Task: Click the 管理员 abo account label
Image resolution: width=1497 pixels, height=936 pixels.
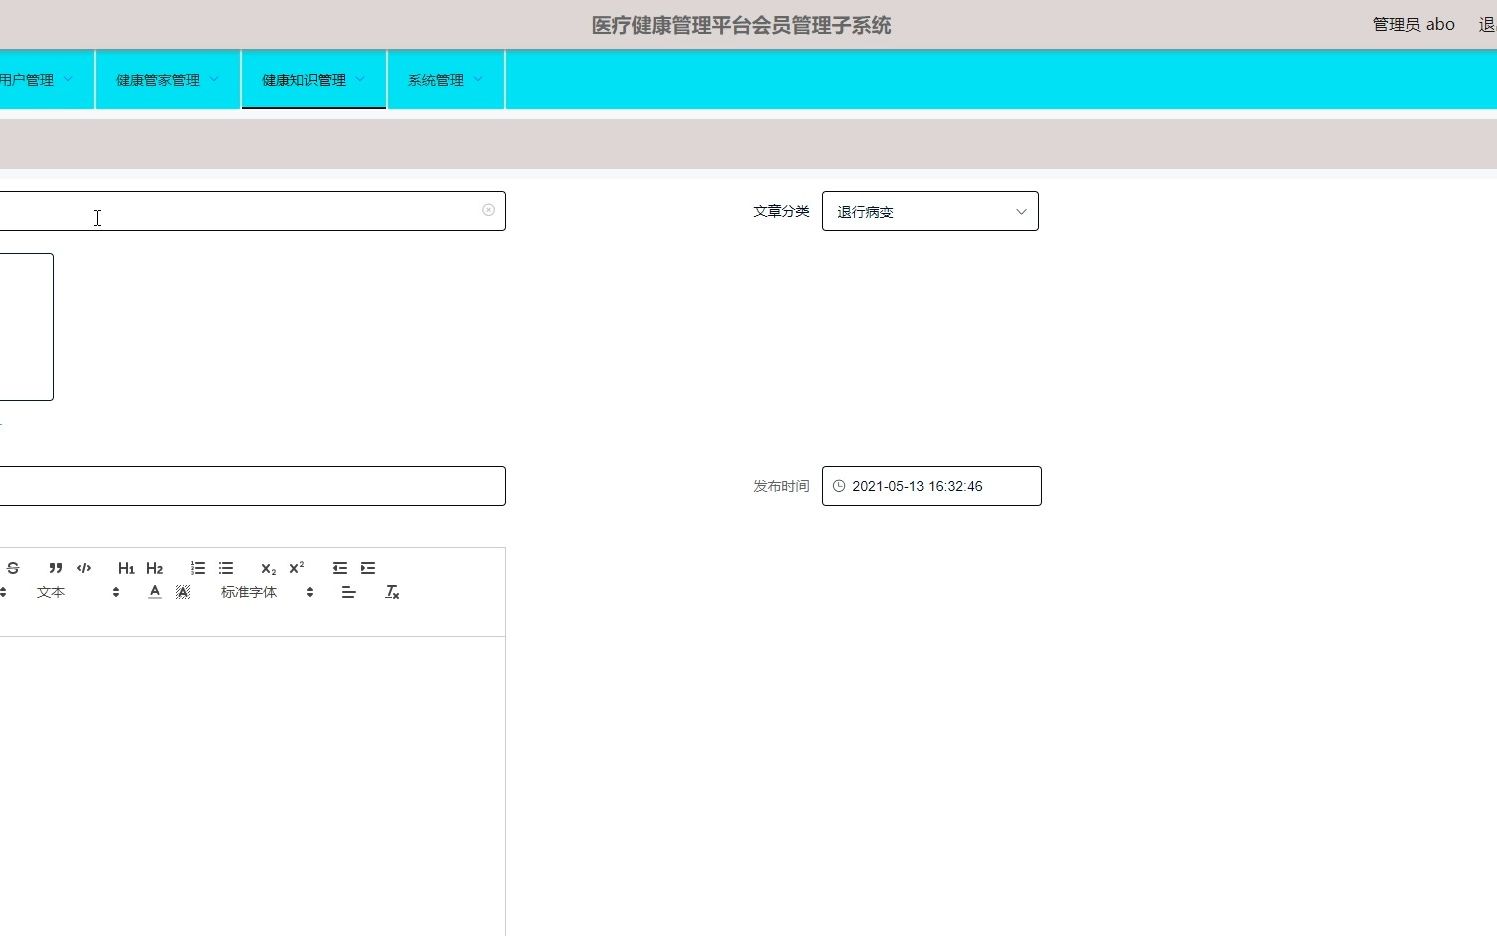Action: pos(1413,24)
